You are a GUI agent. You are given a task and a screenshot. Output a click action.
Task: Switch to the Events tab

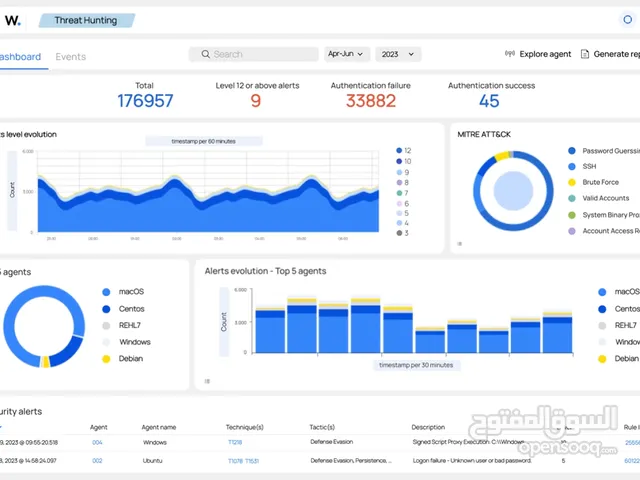pos(71,57)
